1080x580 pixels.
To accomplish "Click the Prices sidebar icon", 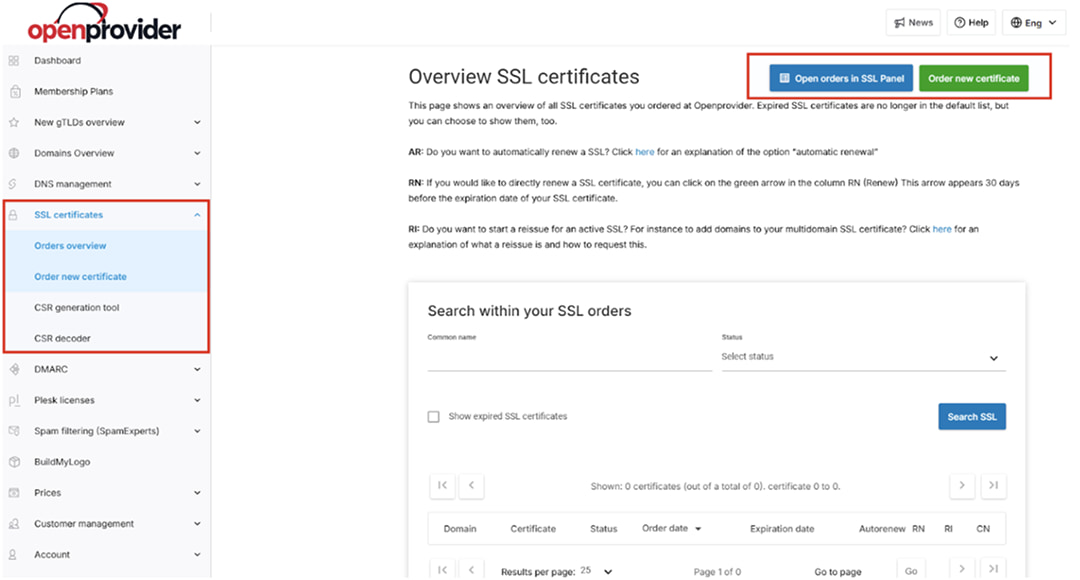I will pos(14,493).
